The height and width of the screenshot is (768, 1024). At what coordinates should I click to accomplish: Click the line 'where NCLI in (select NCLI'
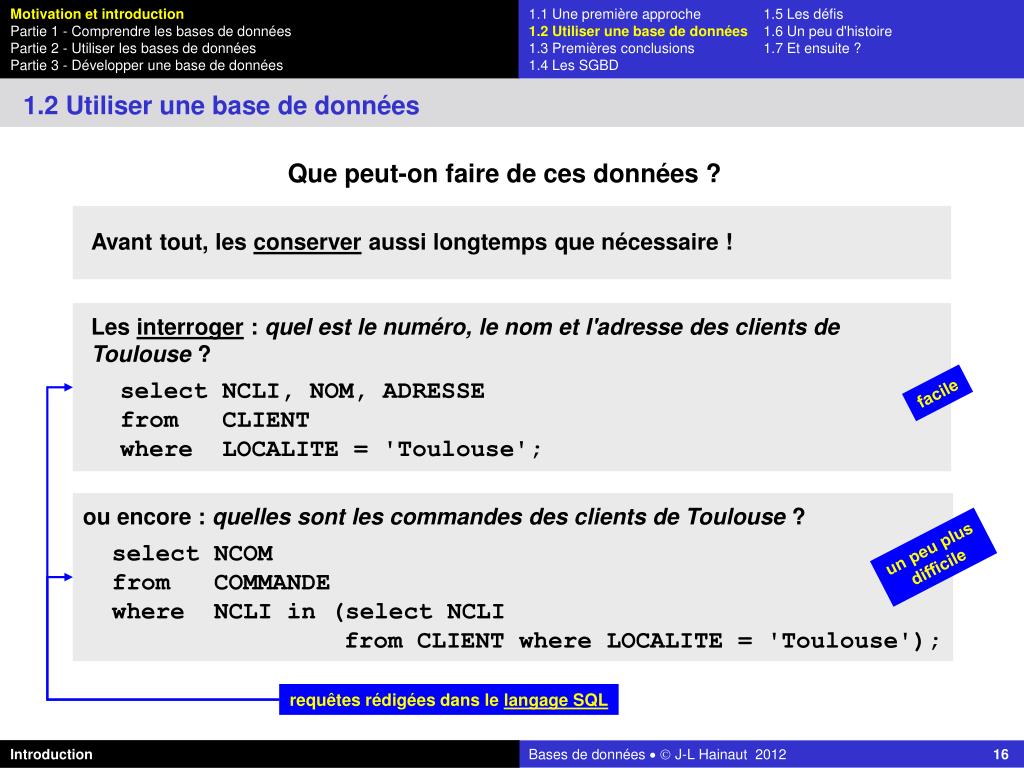[308, 611]
